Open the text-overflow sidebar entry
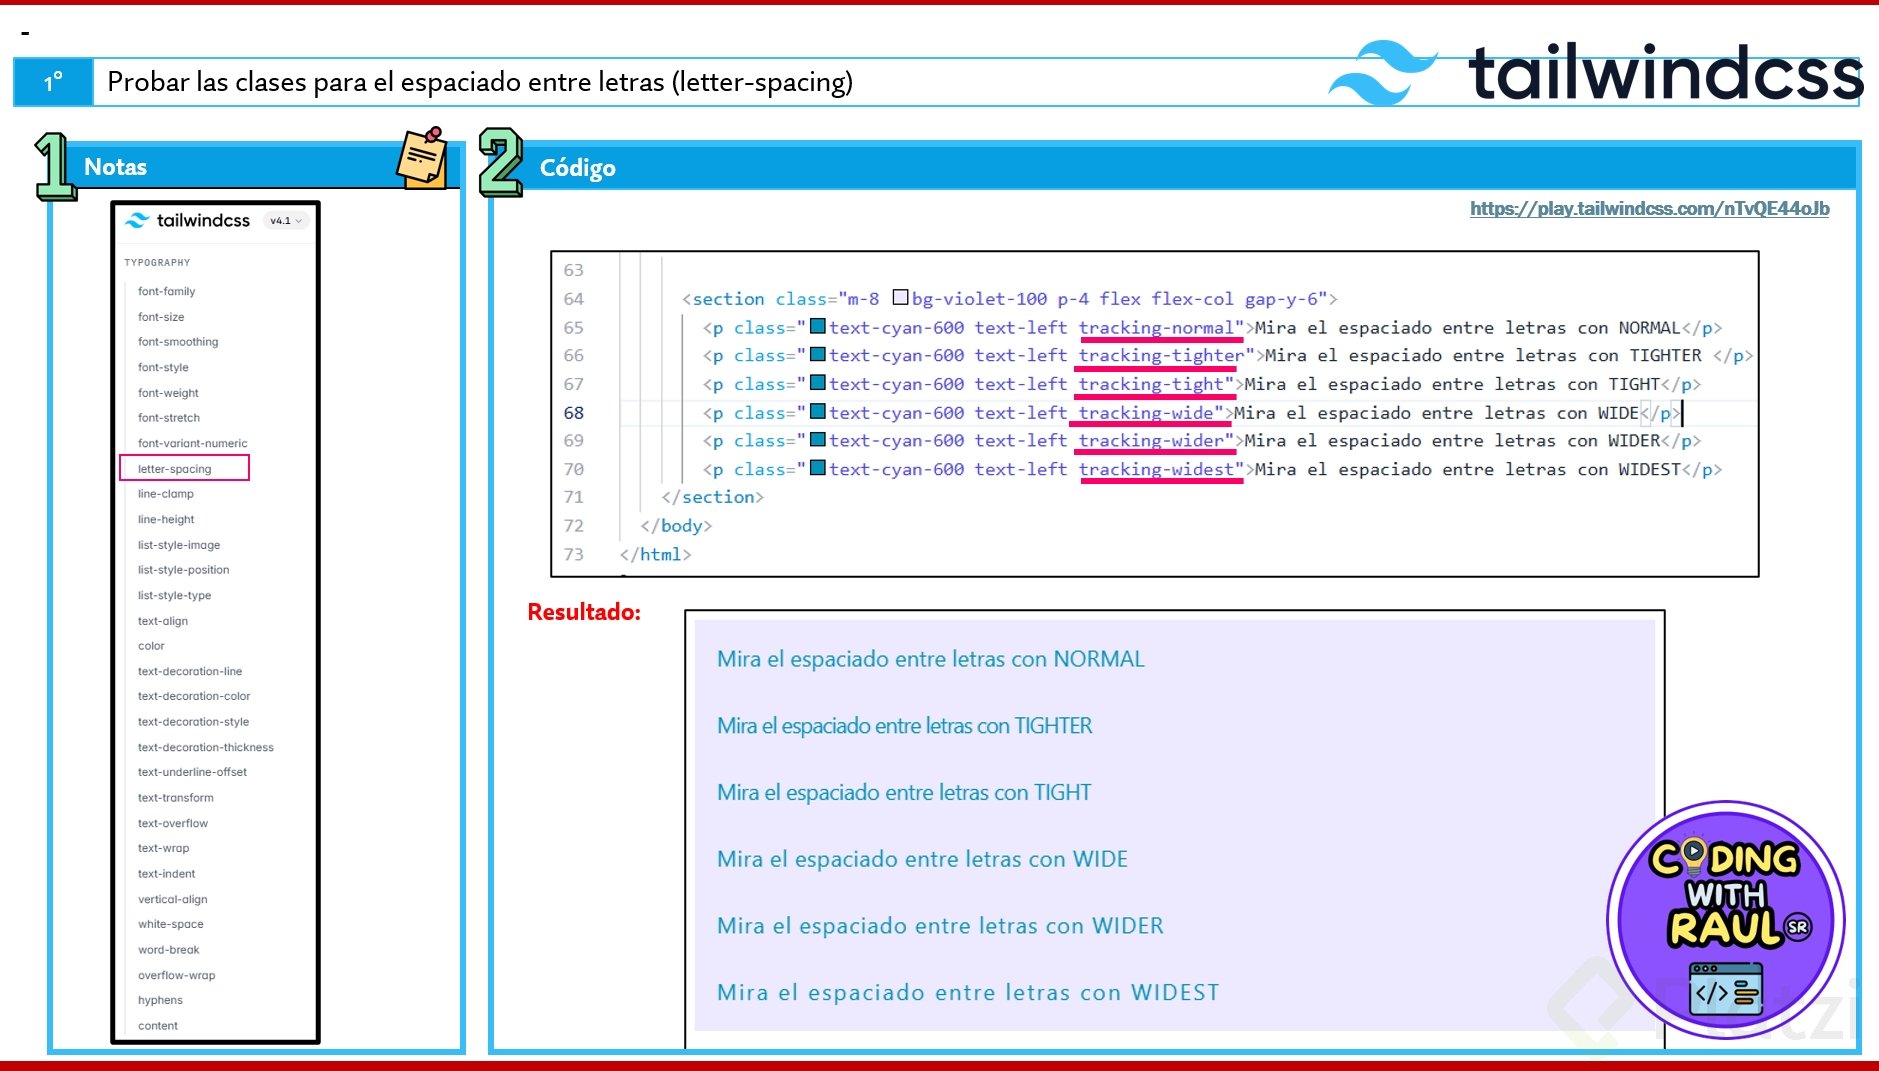Viewport: 1879px width, 1071px height. 173,823
